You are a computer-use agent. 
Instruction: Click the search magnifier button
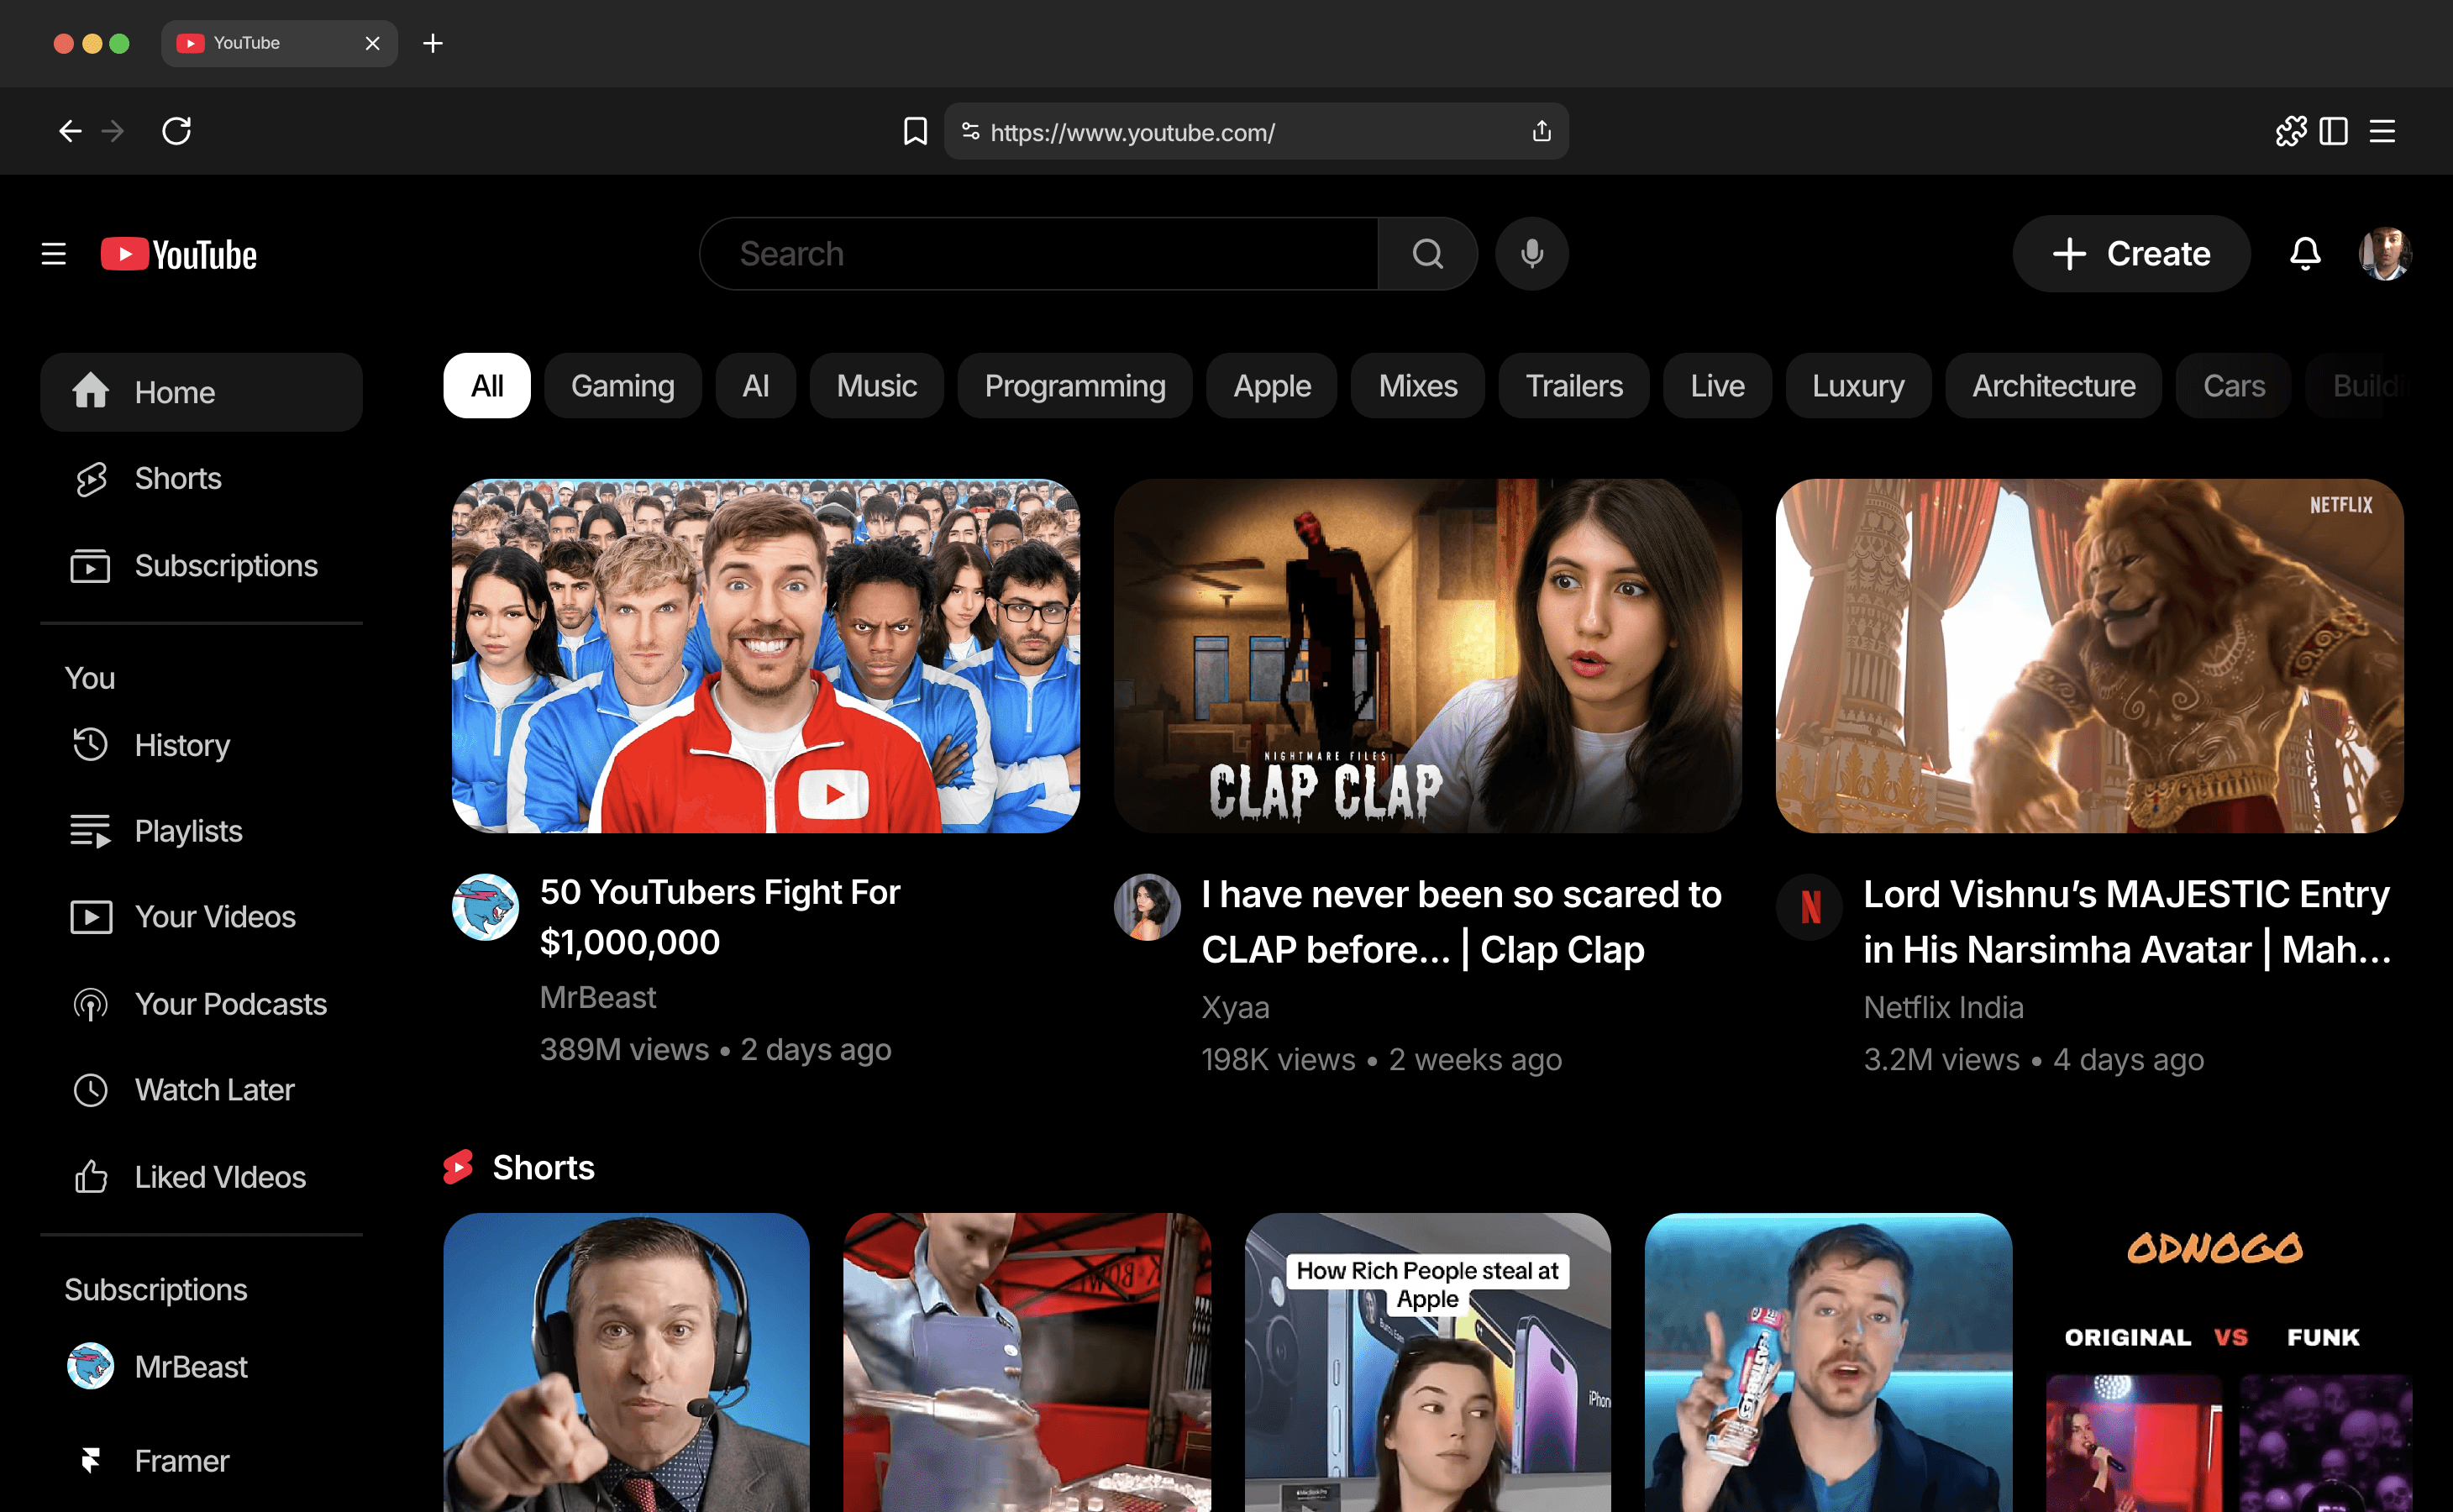(x=1427, y=254)
